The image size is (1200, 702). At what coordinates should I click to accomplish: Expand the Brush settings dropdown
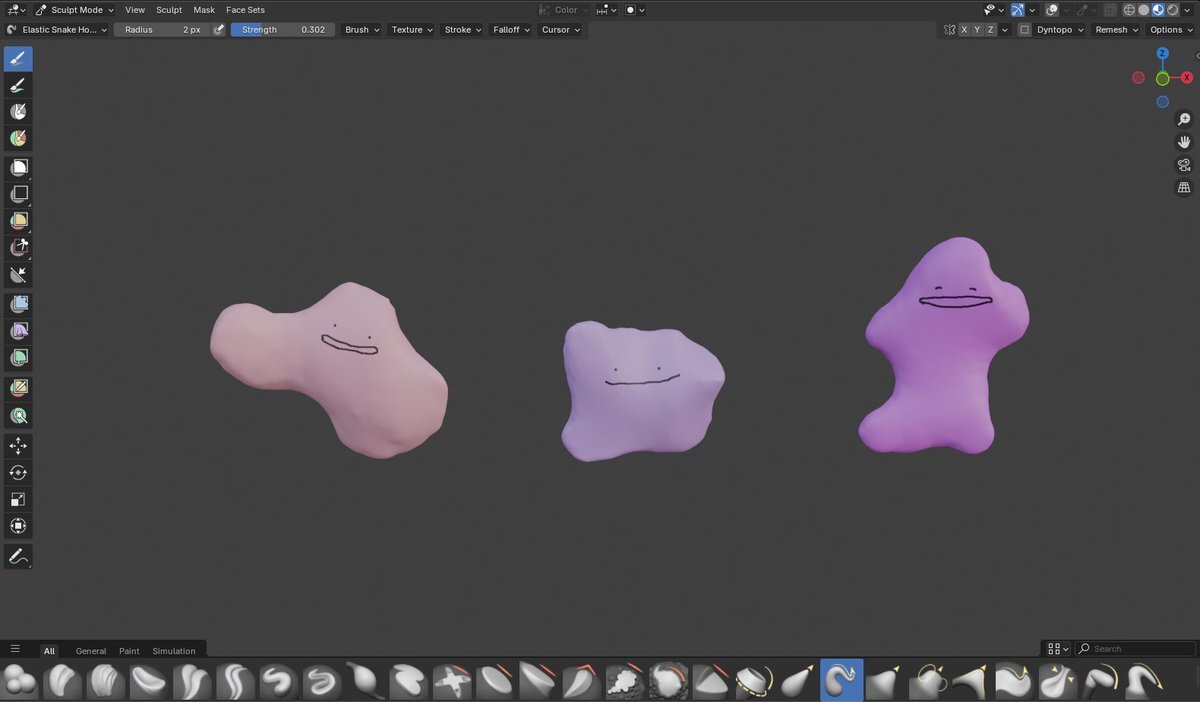362,30
